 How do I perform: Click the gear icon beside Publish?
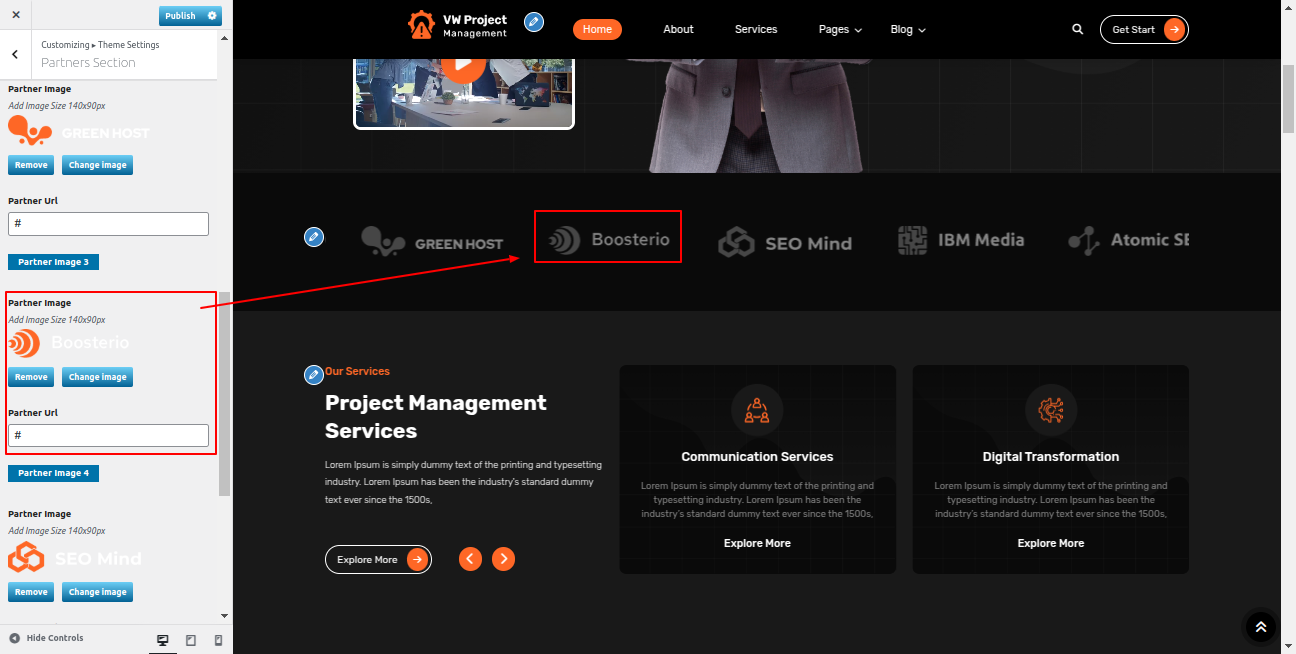[211, 16]
